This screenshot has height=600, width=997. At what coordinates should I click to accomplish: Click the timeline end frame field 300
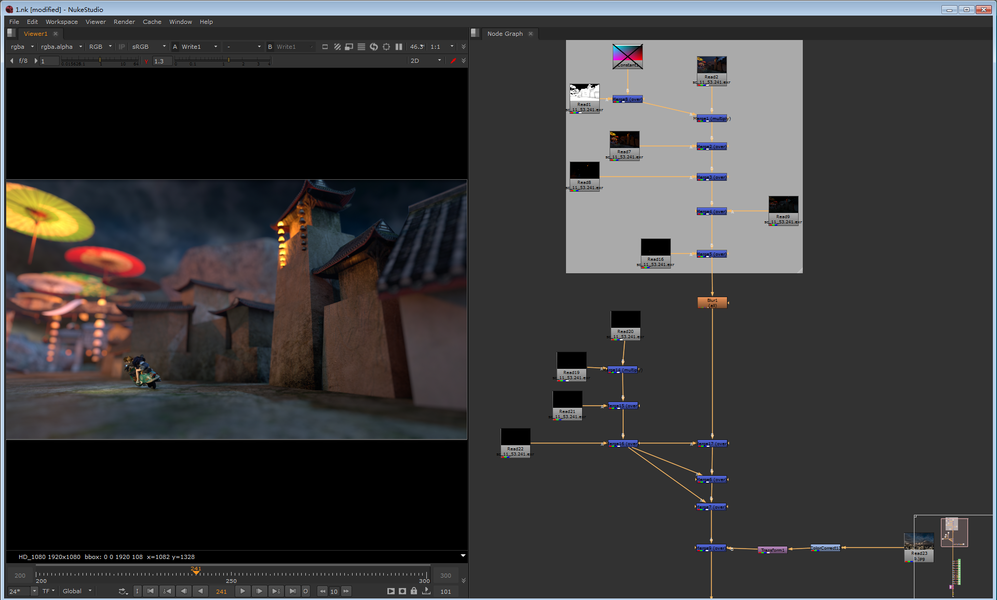[x=445, y=575]
